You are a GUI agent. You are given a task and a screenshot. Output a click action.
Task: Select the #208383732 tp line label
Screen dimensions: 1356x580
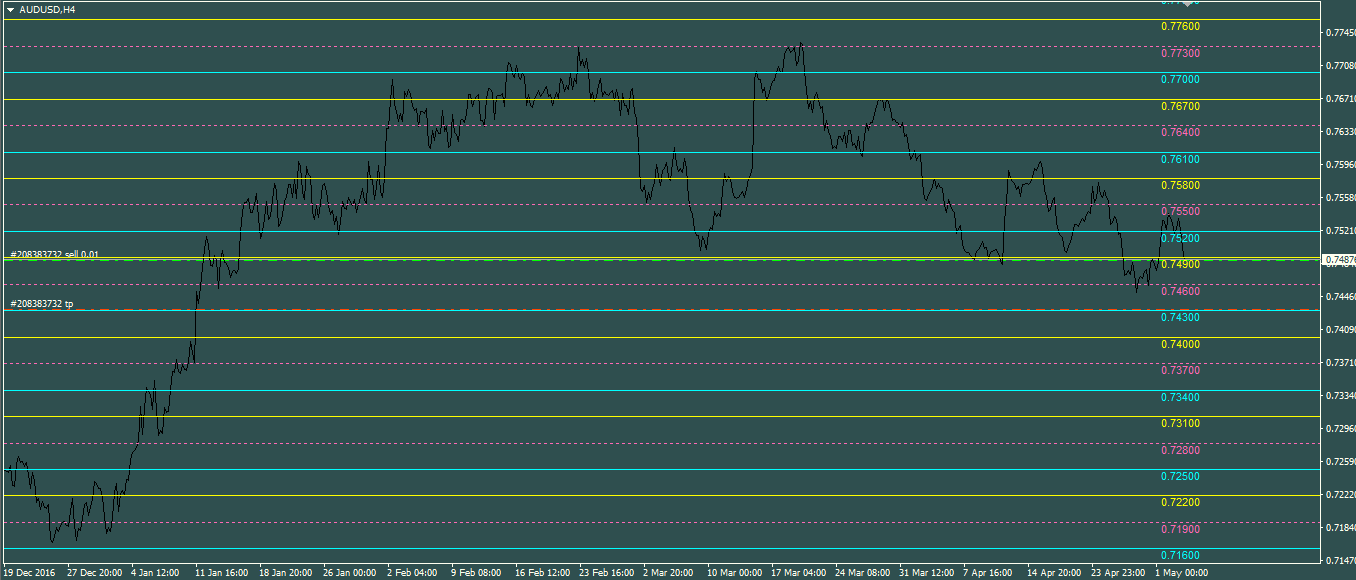point(41,303)
